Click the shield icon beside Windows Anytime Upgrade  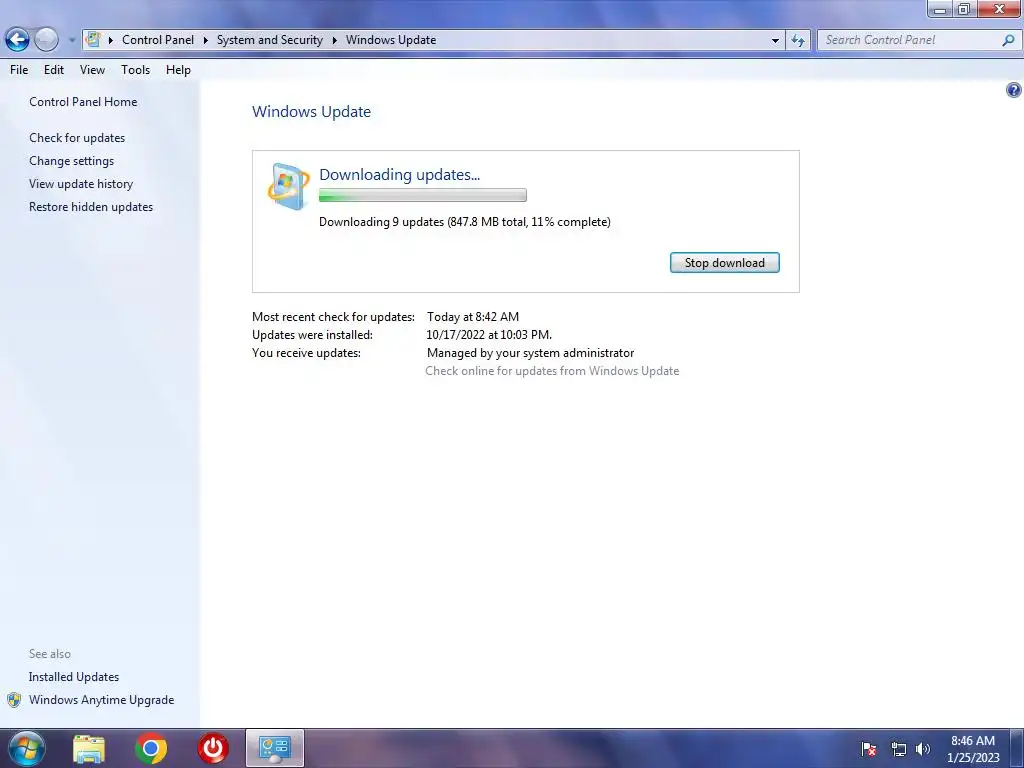tap(14, 700)
